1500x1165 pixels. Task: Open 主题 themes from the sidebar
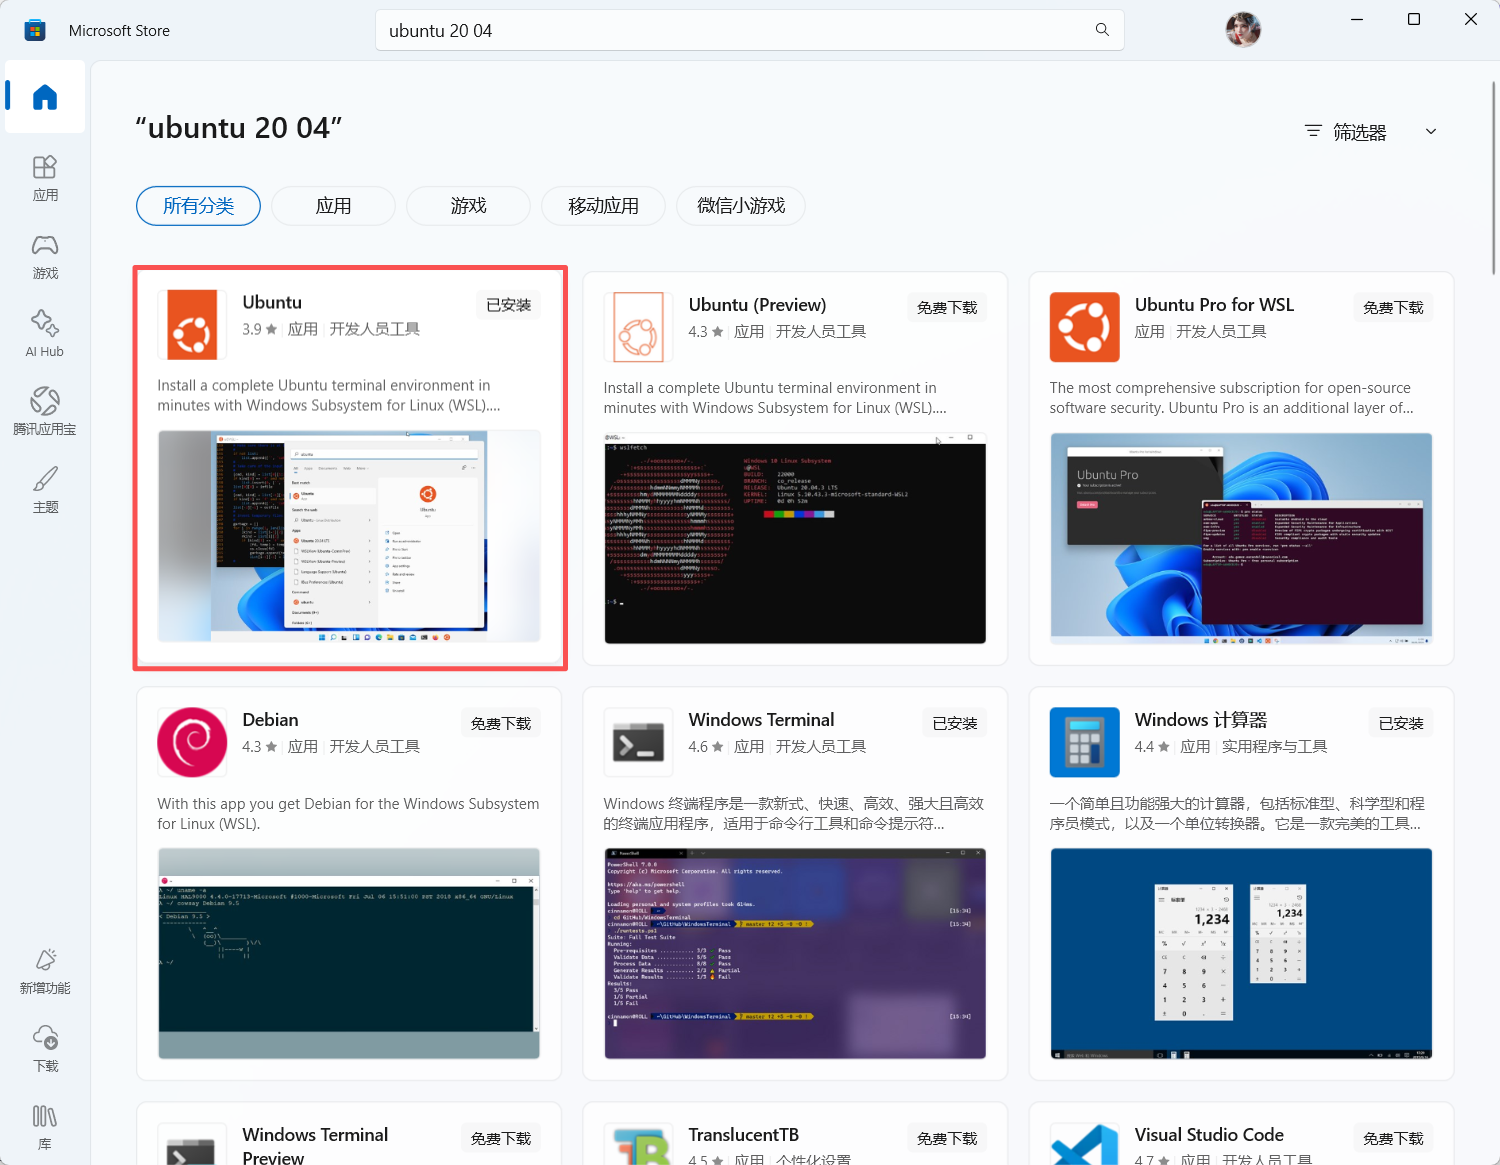pyautogui.click(x=45, y=490)
